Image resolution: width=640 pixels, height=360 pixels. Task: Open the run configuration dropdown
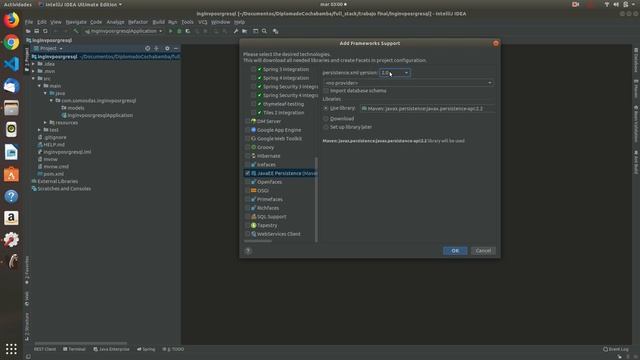click(x=123, y=31)
